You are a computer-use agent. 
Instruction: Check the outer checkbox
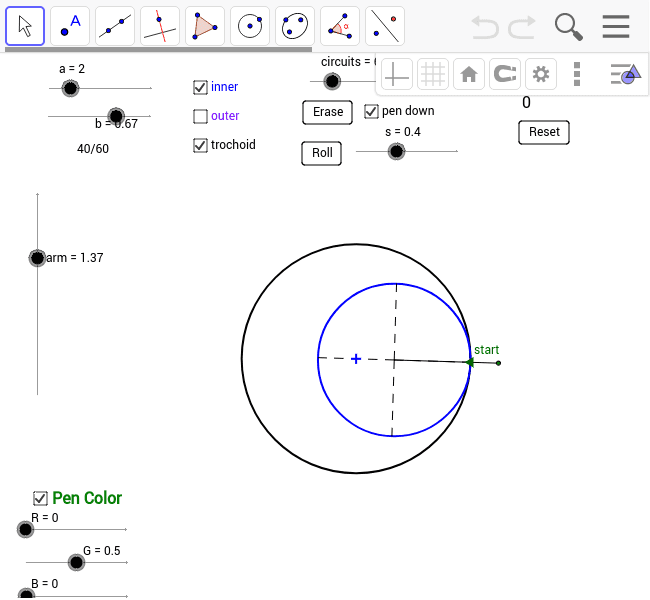click(200, 116)
